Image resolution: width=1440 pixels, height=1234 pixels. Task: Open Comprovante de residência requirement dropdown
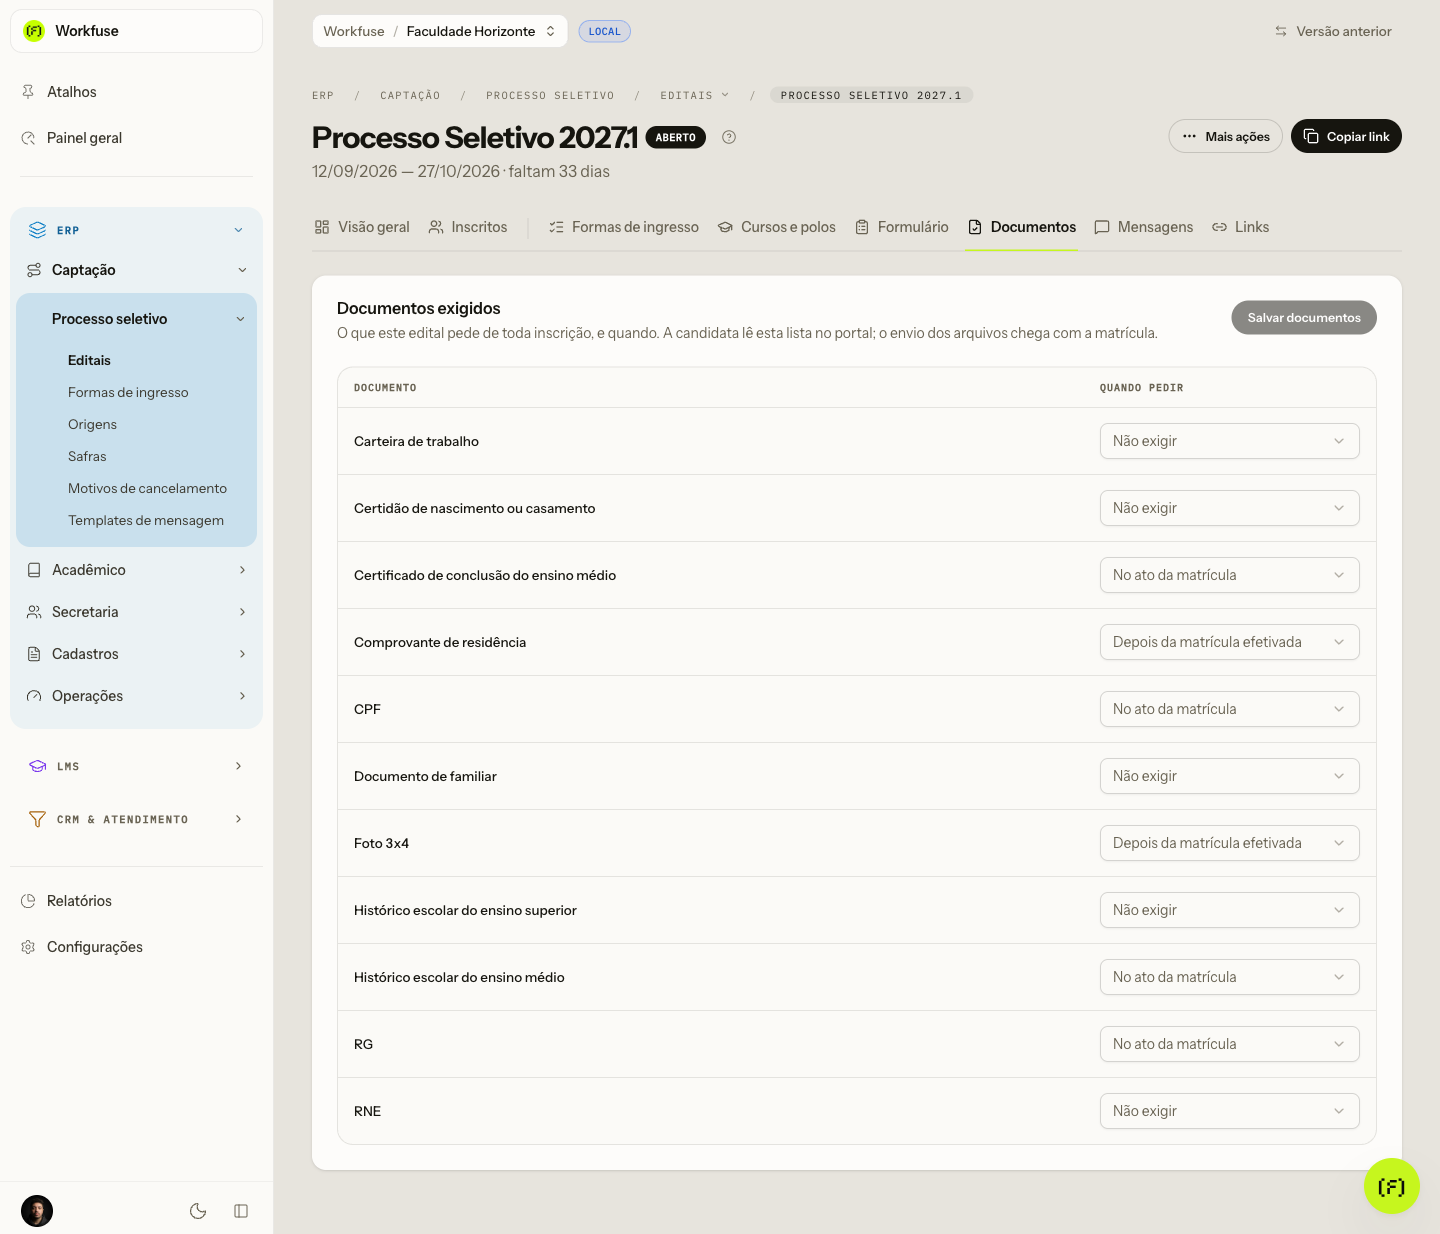point(1229,642)
